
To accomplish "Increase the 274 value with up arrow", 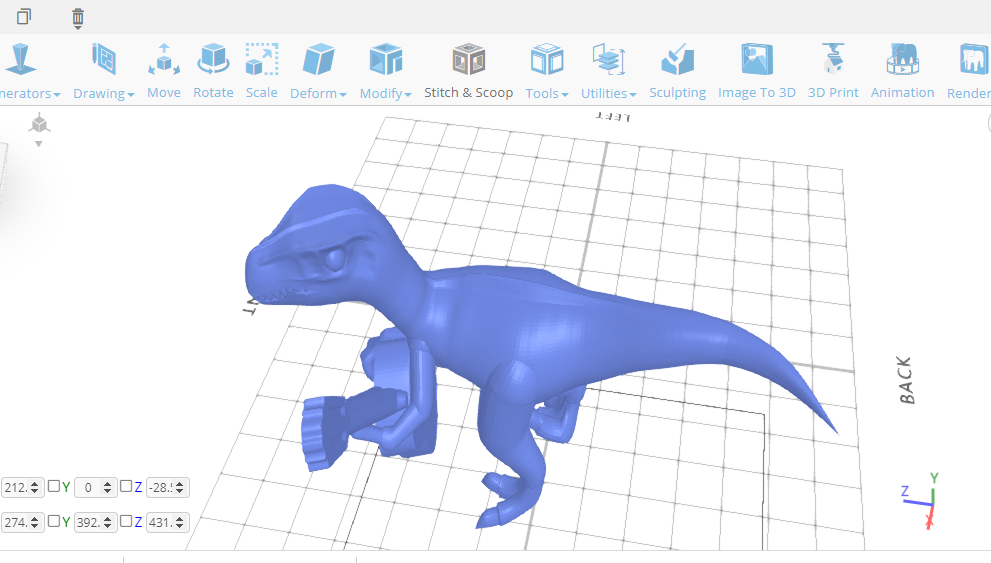I will 35,519.
